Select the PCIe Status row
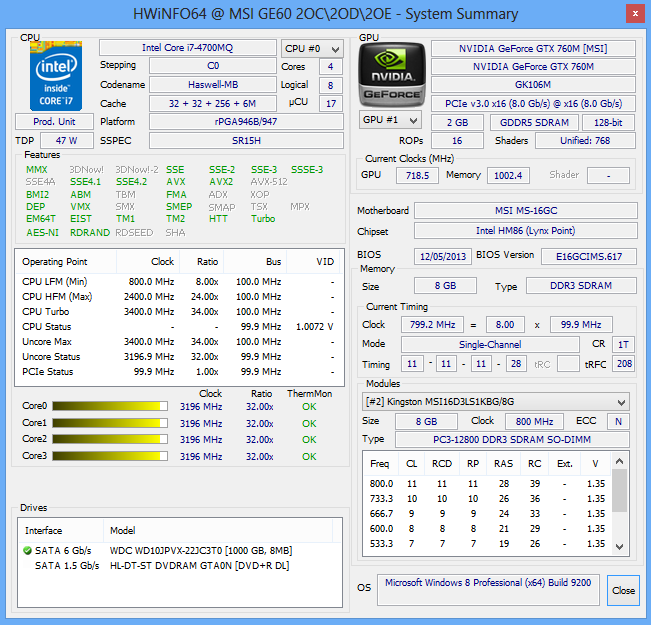This screenshot has height=625, width=651. pos(179,372)
